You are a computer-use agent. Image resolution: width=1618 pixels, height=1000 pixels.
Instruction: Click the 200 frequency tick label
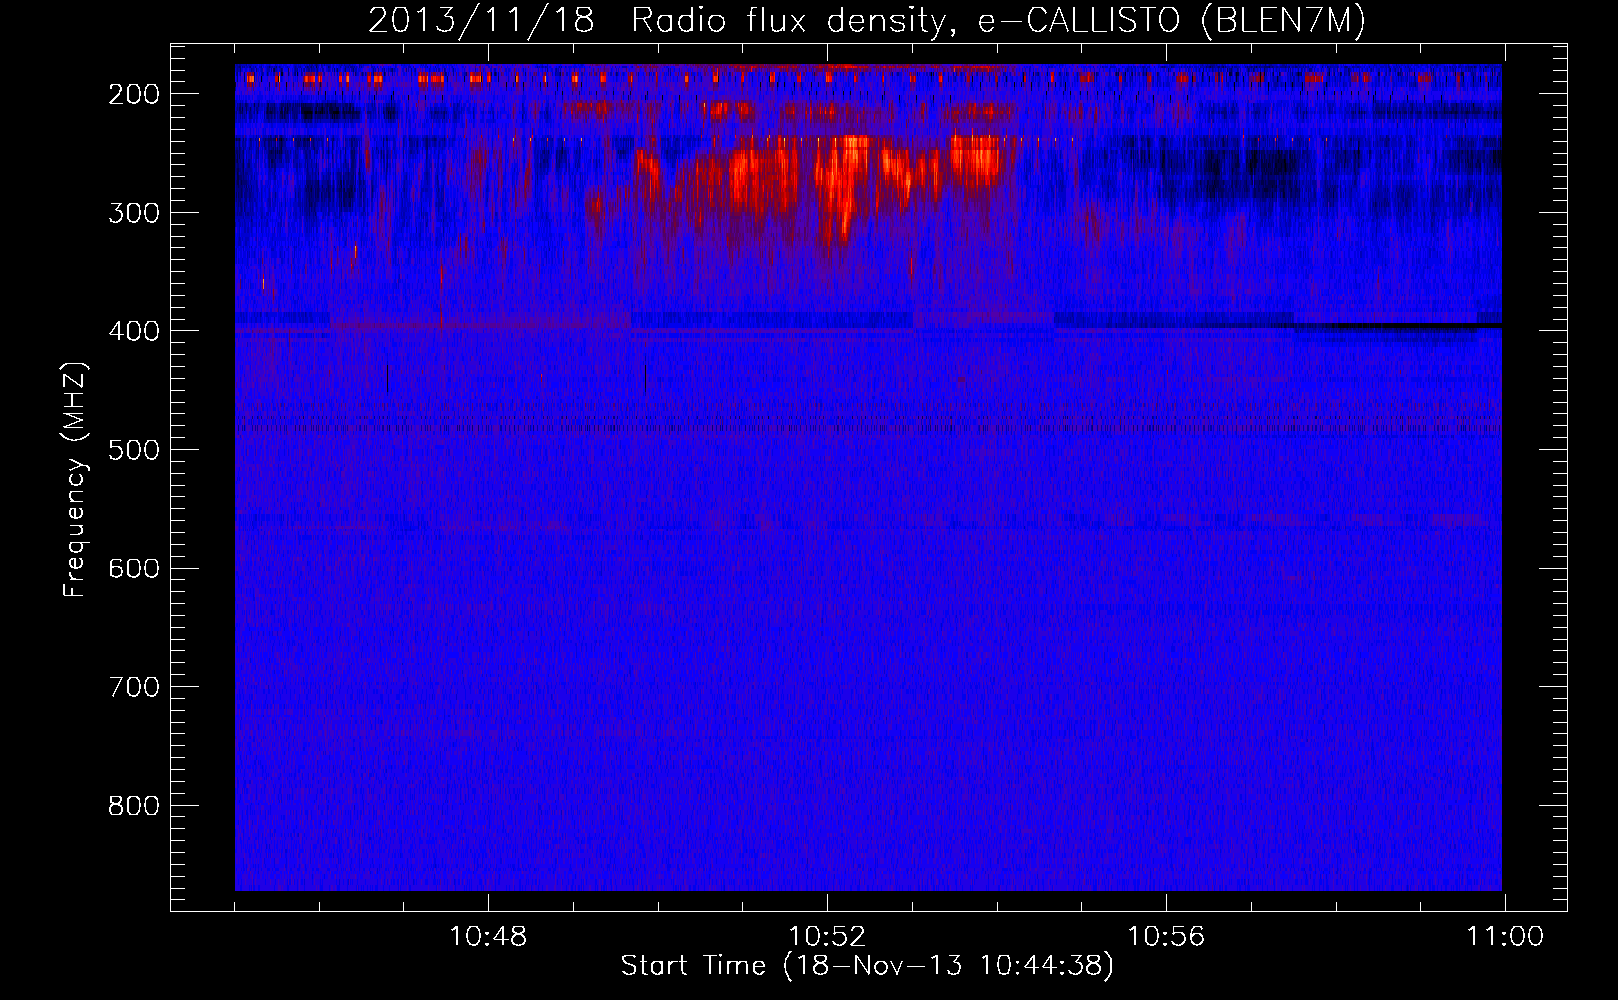134,94
